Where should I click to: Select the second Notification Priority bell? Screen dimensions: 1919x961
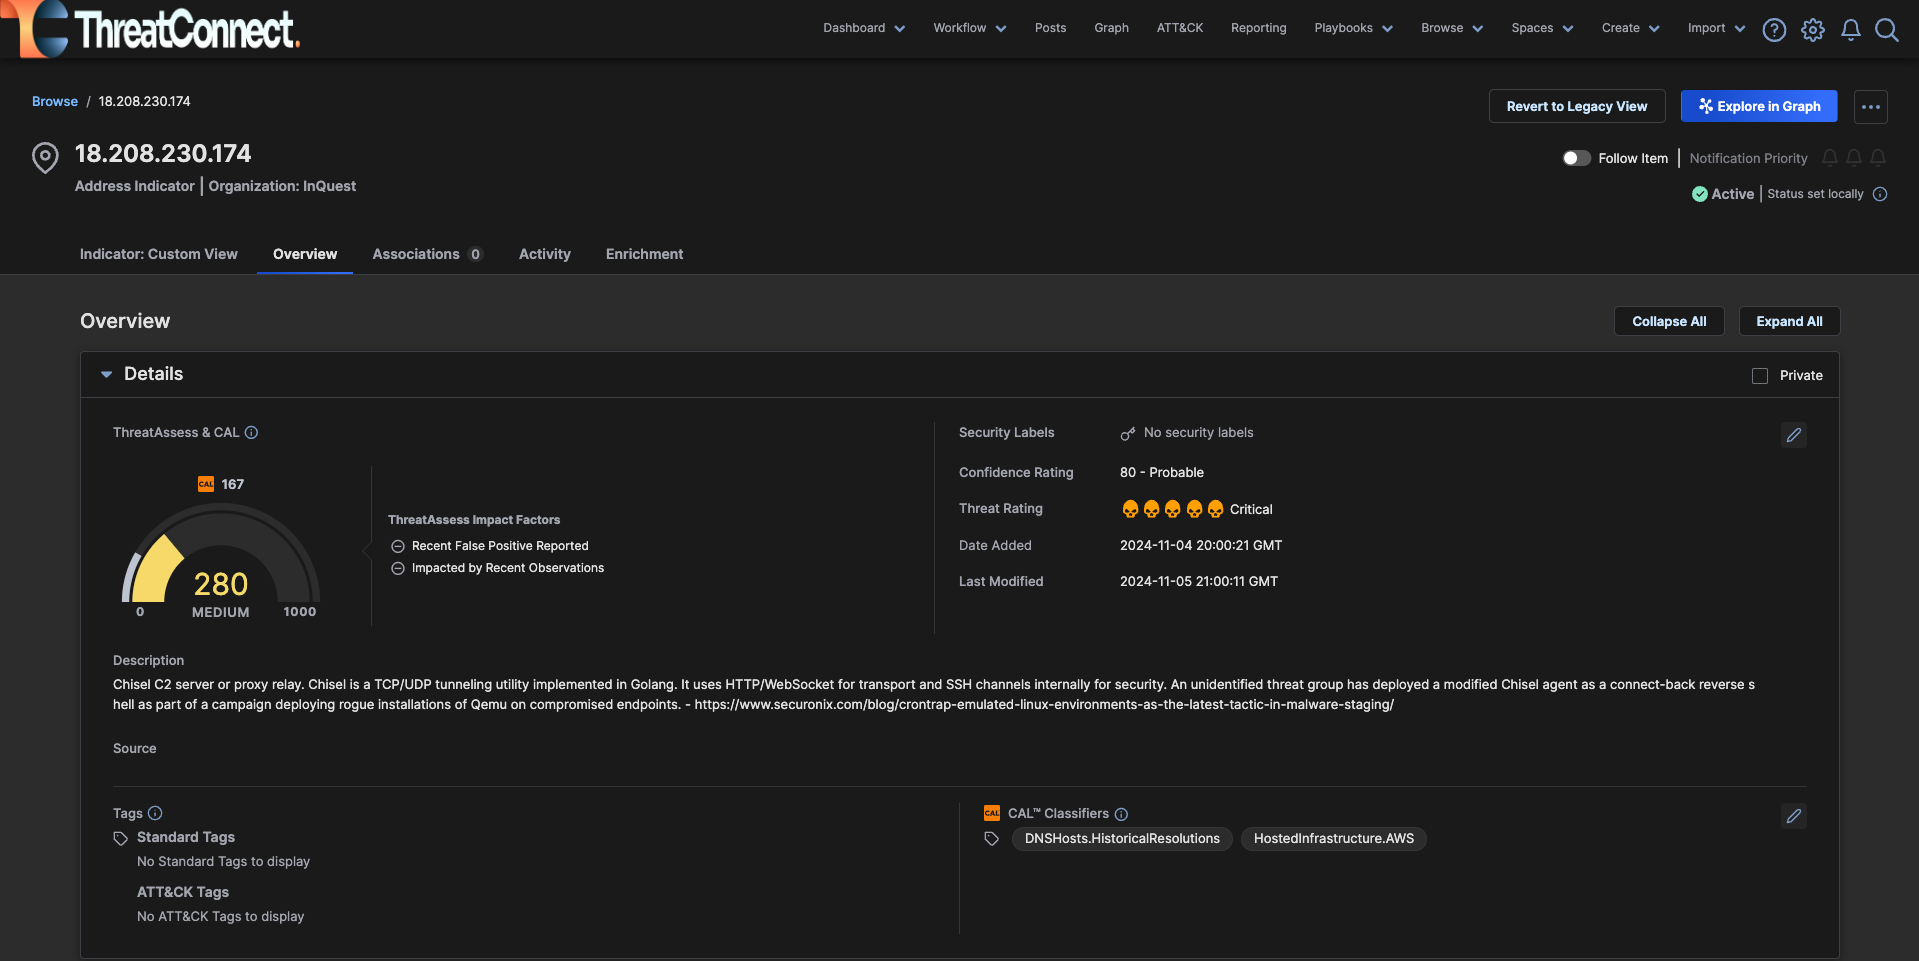pyautogui.click(x=1854, y=158)
